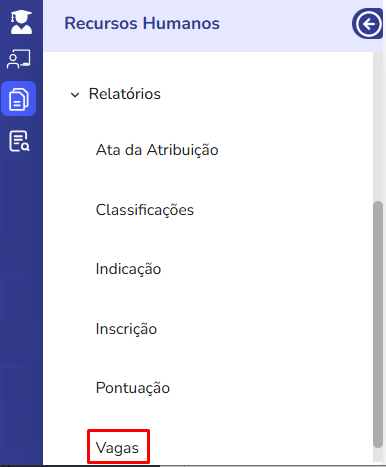Viewport: 386px width, 467px height.
Task: Click the highlighted documents icon in sidebar
Action: tap(19, 99)
